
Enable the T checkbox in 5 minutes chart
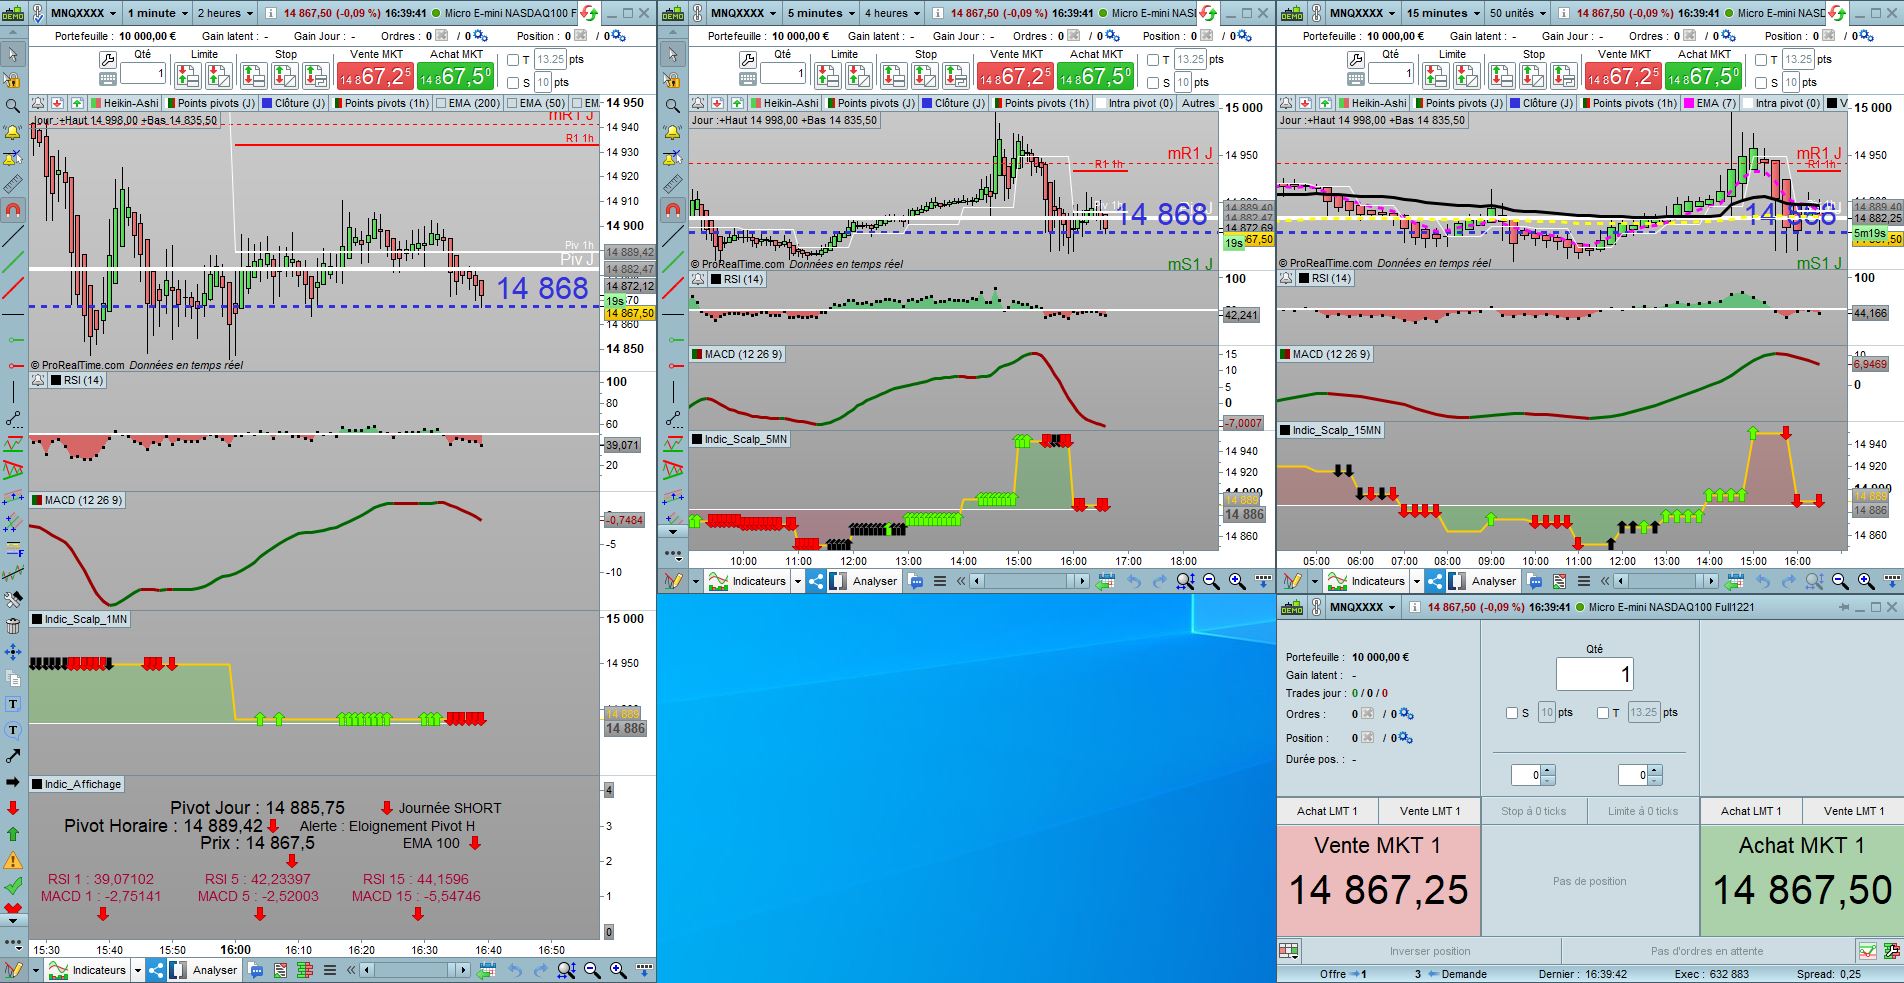point(1153,60)
